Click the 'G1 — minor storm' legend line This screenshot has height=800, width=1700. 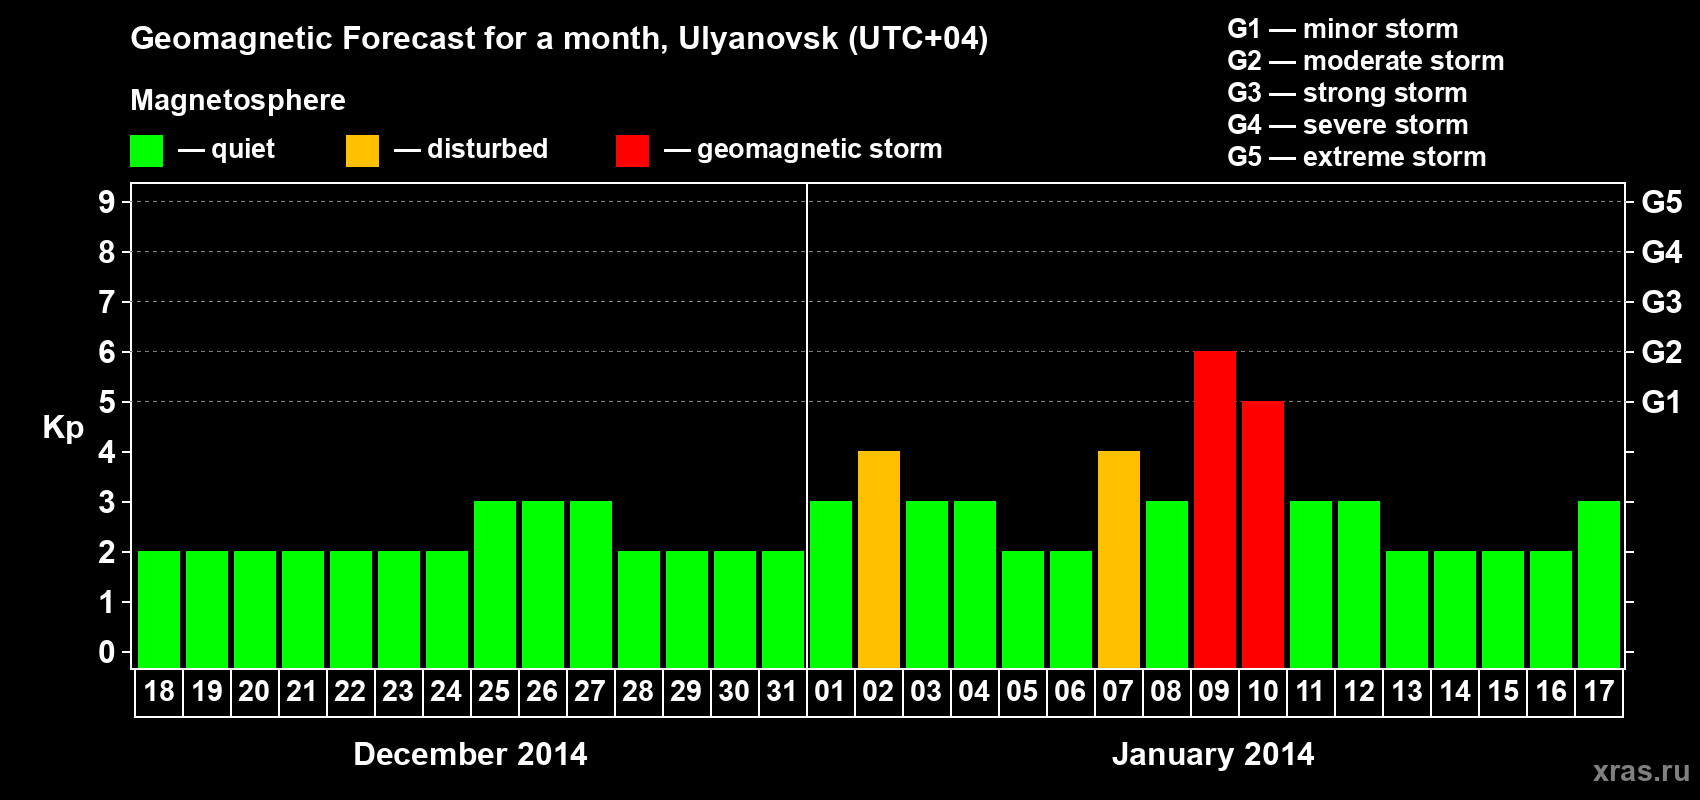click(1343, 29)
